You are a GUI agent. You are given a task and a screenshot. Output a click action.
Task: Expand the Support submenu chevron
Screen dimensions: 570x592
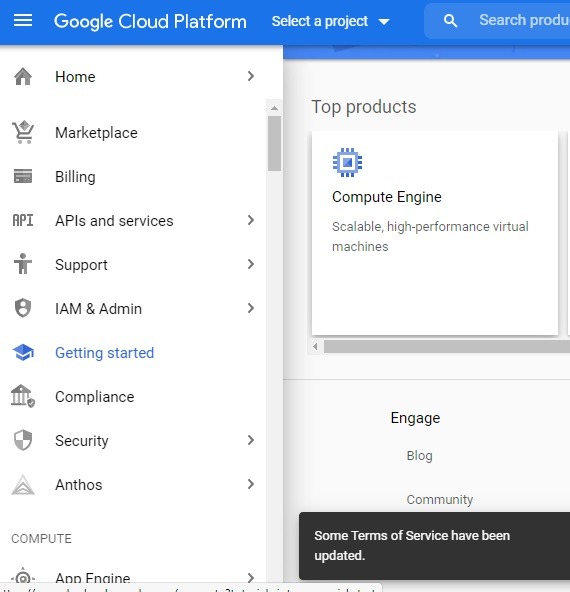pyautogui.click(x=251, y=264)
